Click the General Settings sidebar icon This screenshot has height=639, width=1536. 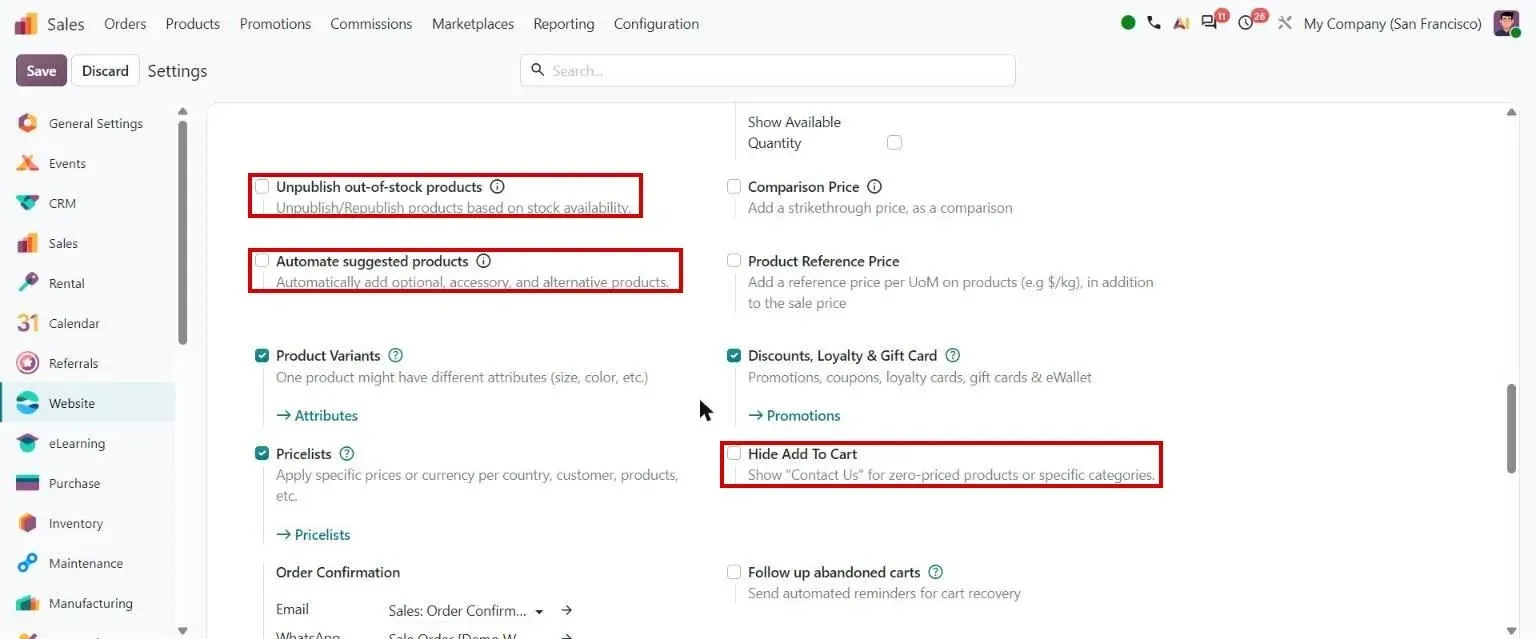click(28, 123)
